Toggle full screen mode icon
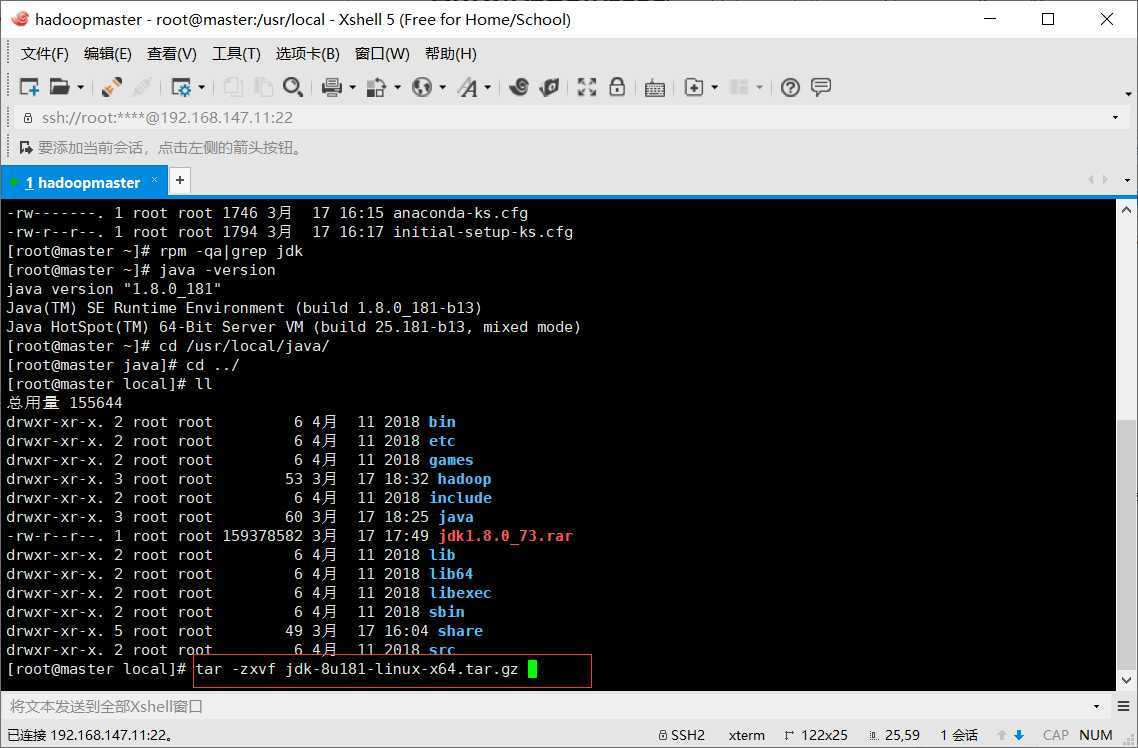This screenshot has width=1138, height=748. (586, 87)
